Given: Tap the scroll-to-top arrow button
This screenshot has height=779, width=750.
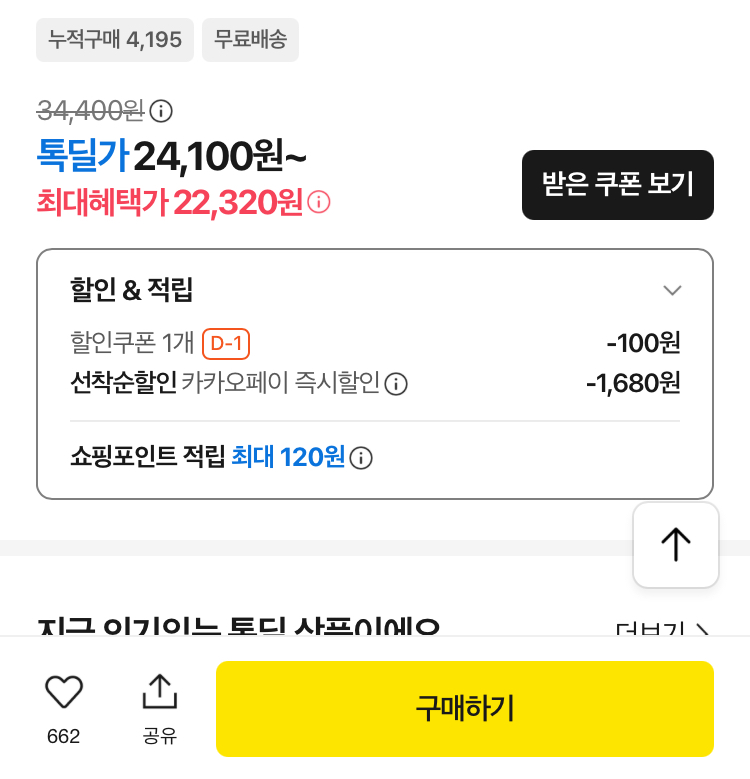Looking at the screenshot, I should pos(675,545).
